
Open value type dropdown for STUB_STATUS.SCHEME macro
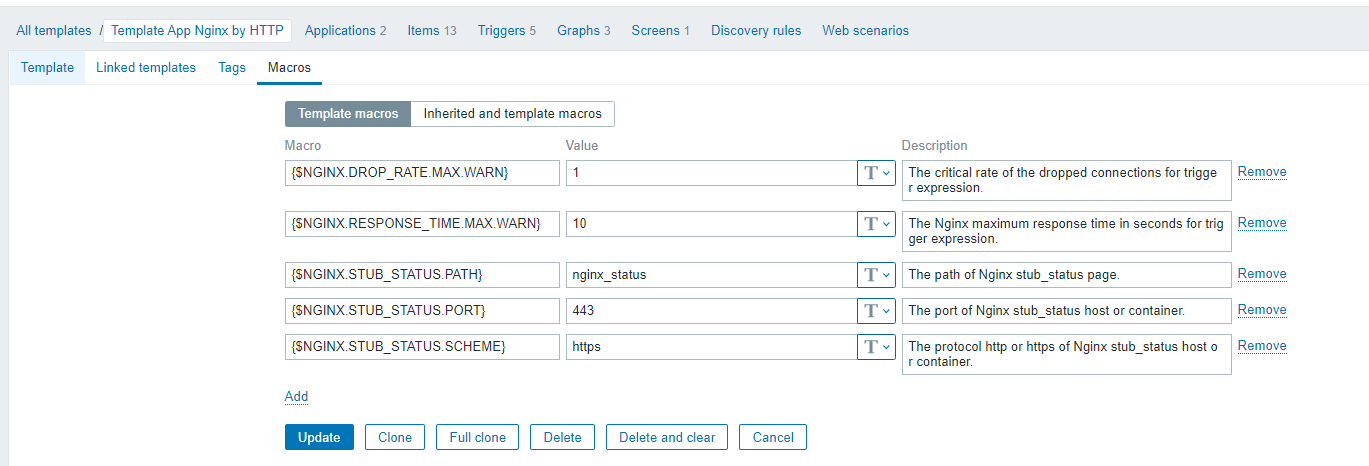tap(876, 346)
